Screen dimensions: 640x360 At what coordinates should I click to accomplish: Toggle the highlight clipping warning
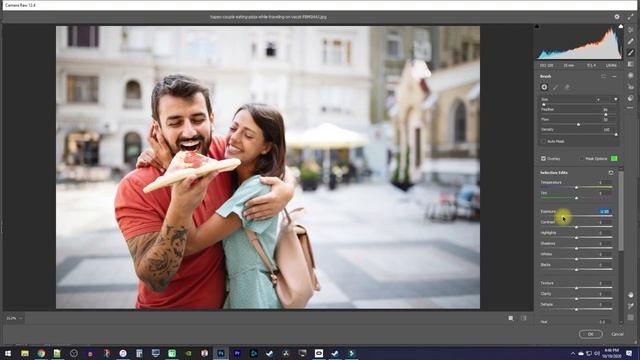[x=621, y=27]
